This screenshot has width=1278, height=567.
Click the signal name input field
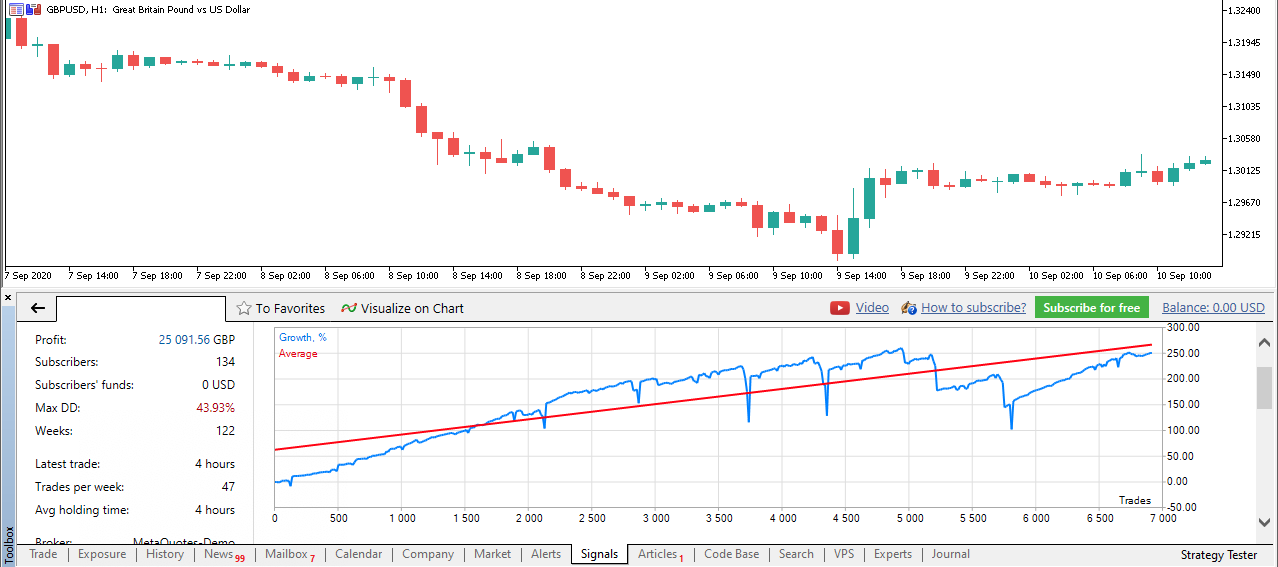point(141,309)
